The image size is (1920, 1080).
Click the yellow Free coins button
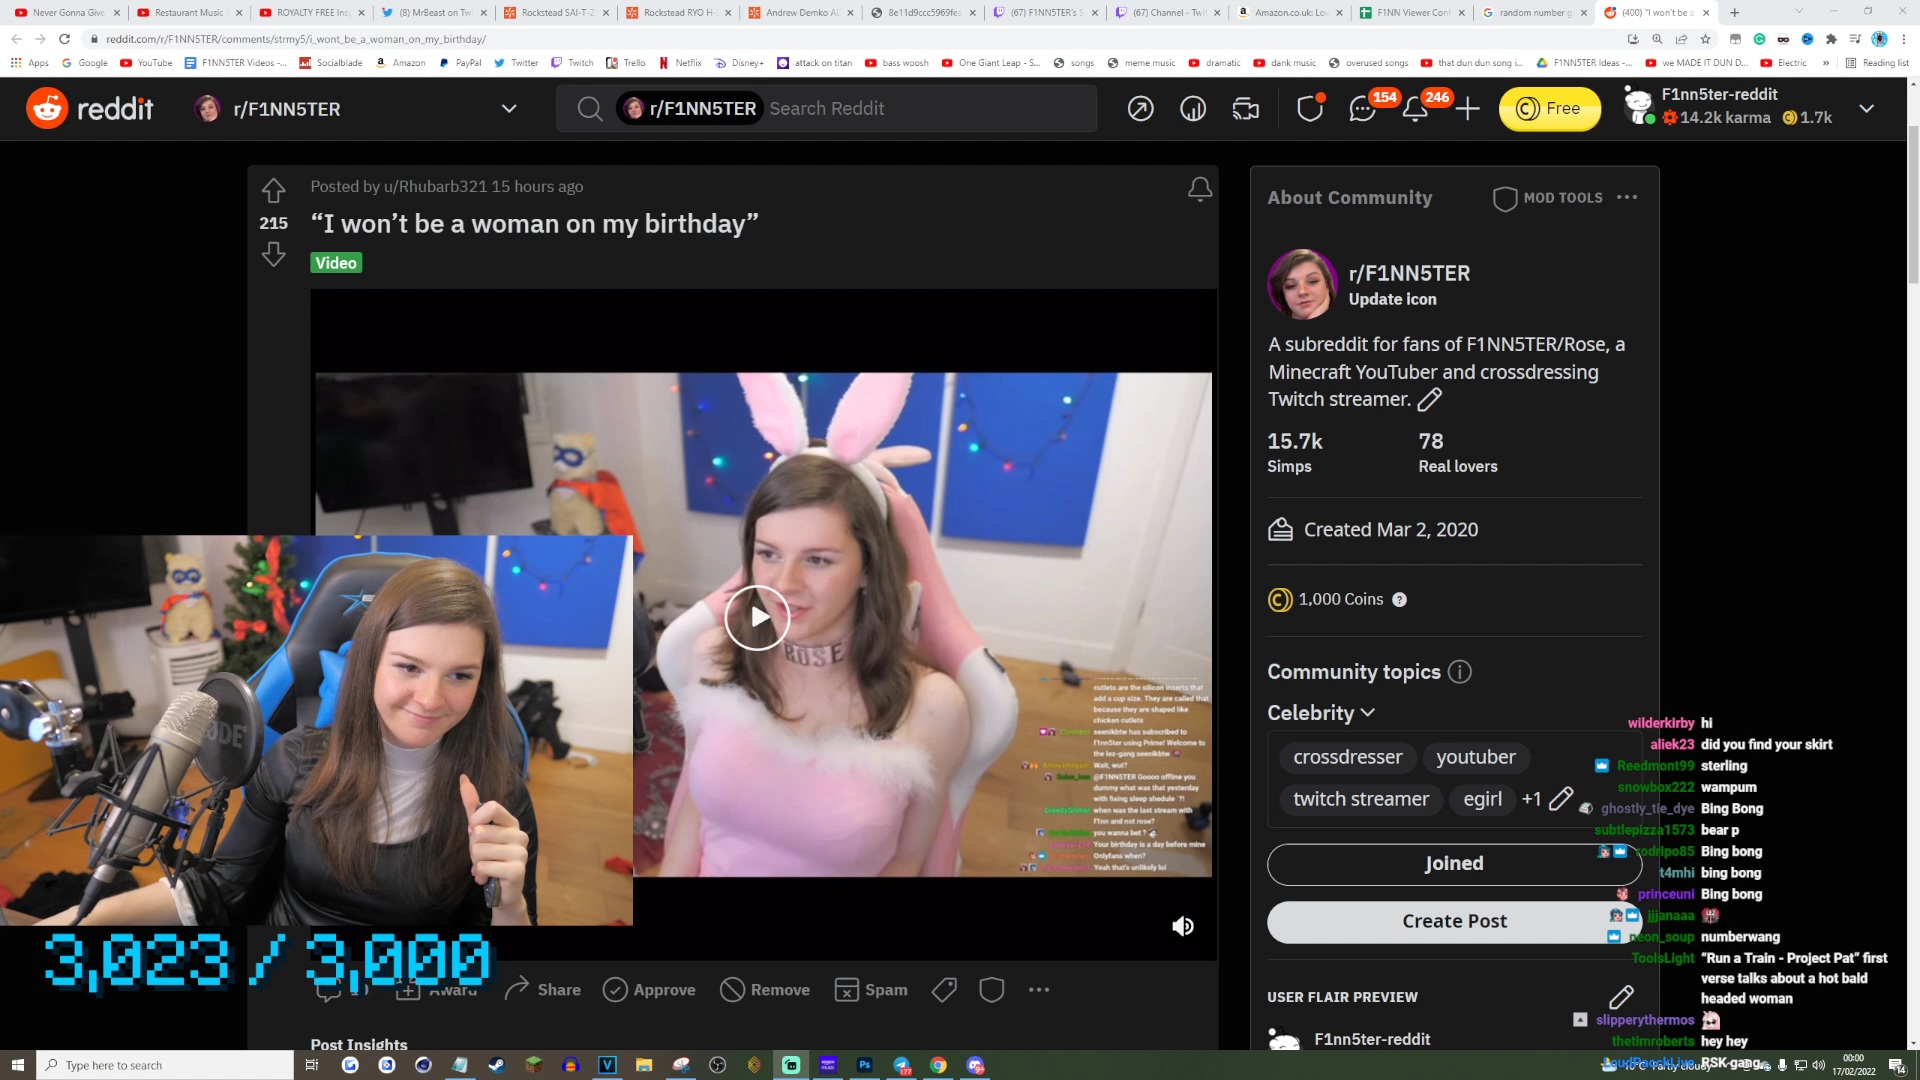1549,109
